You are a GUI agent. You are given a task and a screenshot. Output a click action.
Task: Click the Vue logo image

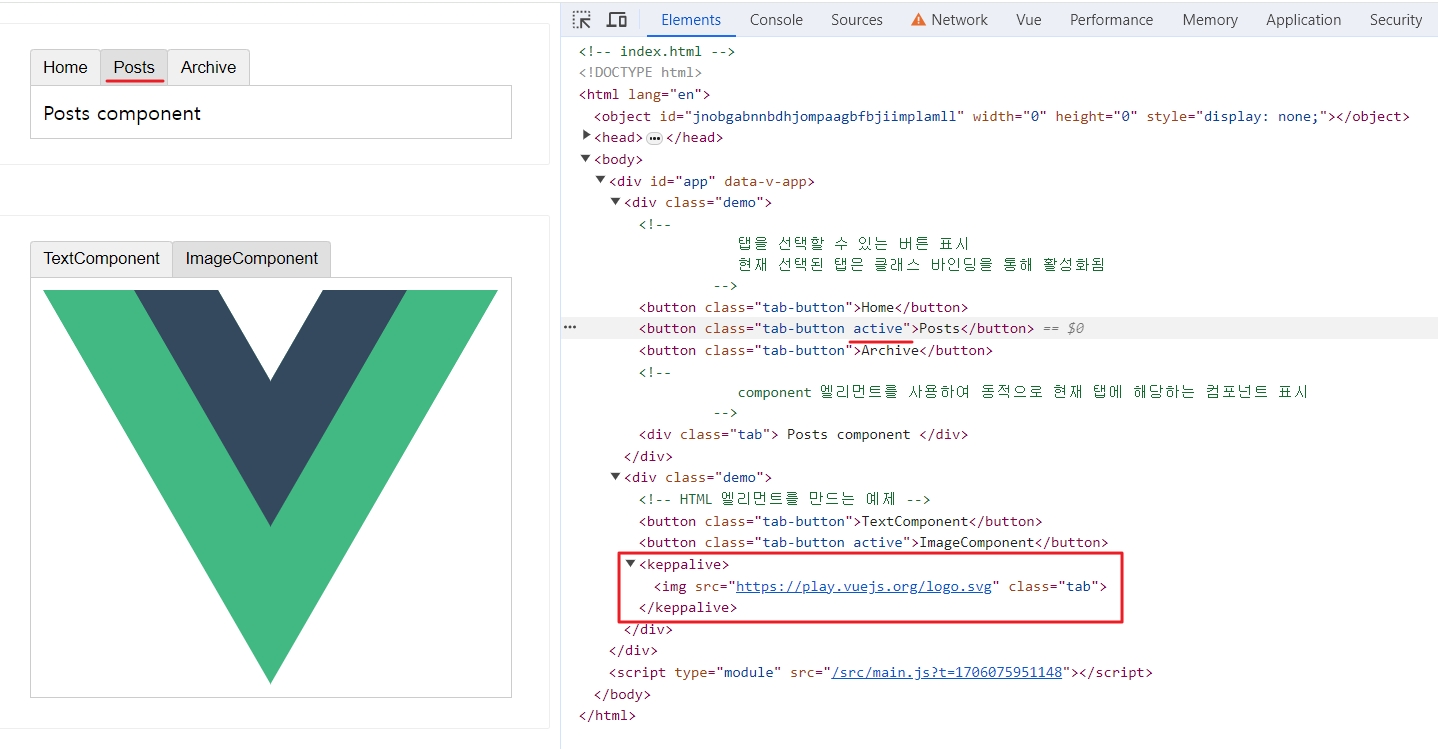pos(271,487)
